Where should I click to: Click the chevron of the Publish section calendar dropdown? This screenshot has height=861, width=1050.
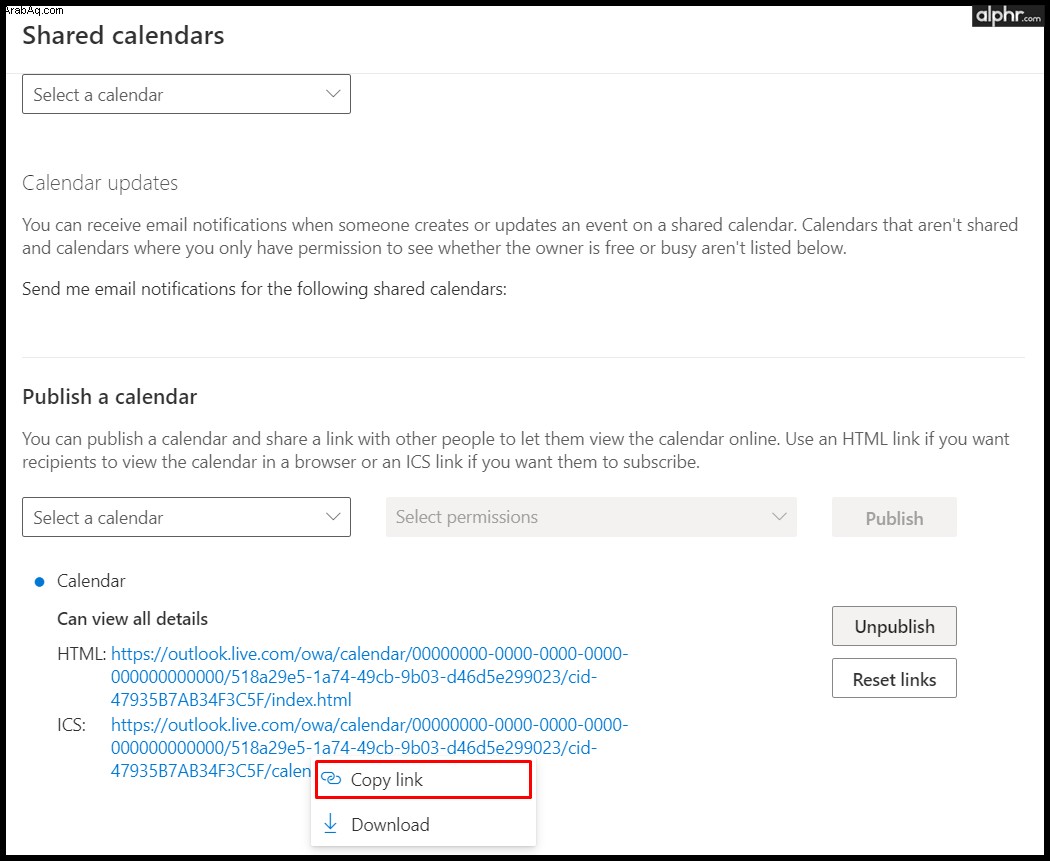coord(333,517)
